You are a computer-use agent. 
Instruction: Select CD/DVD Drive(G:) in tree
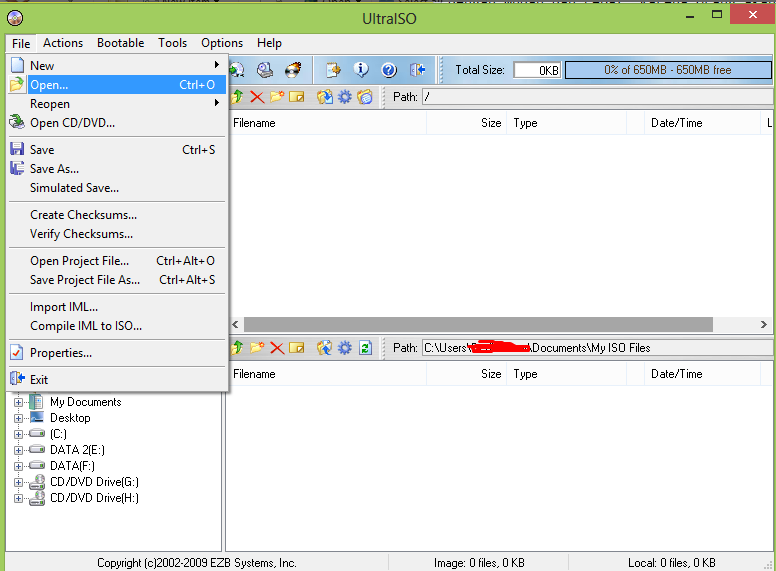click(x=94, y=482)
